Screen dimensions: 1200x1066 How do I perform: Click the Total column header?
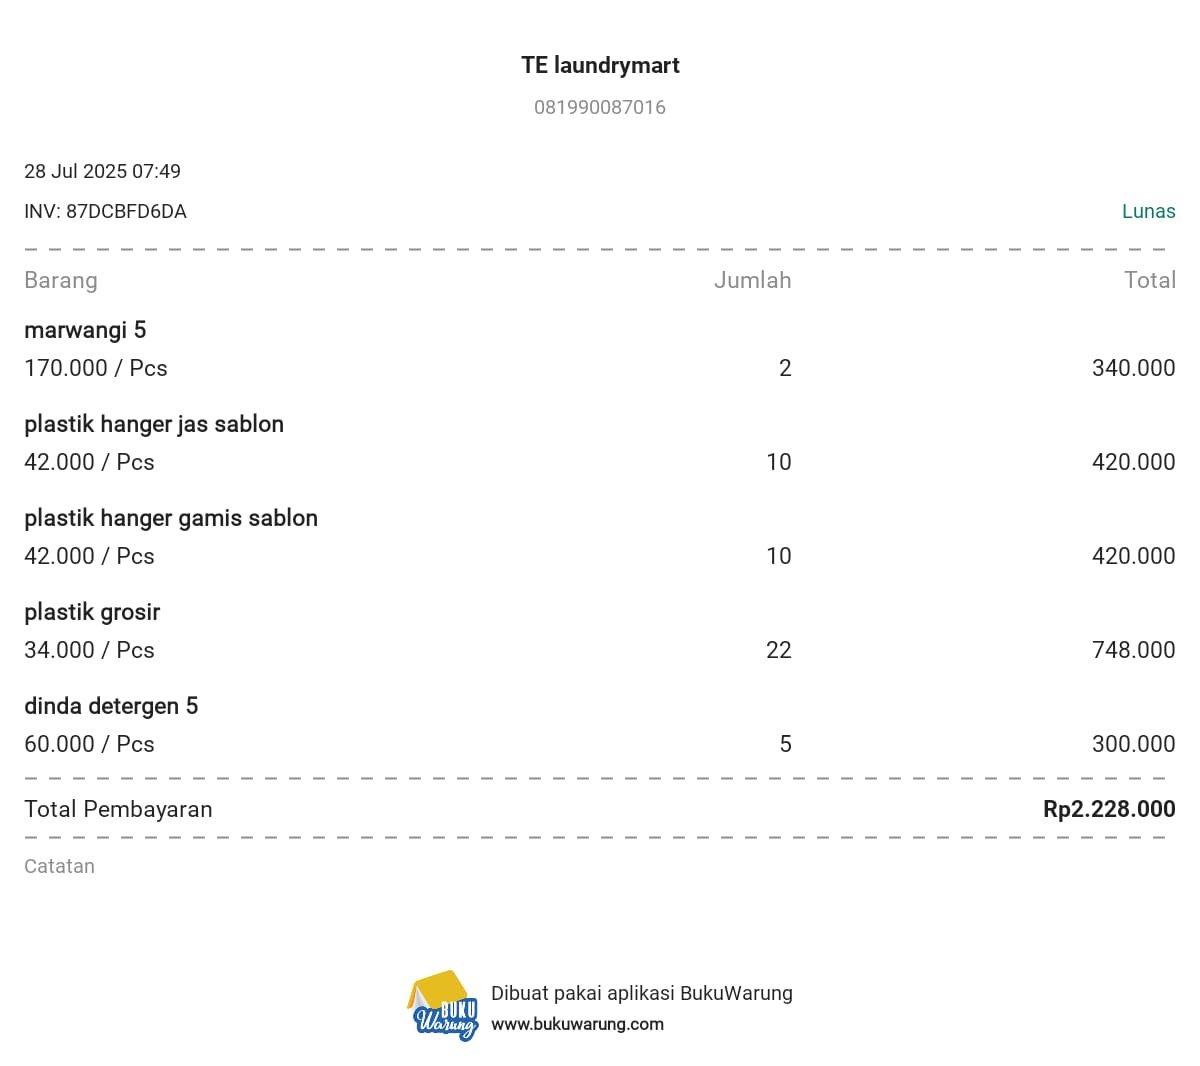[1149, 281]
